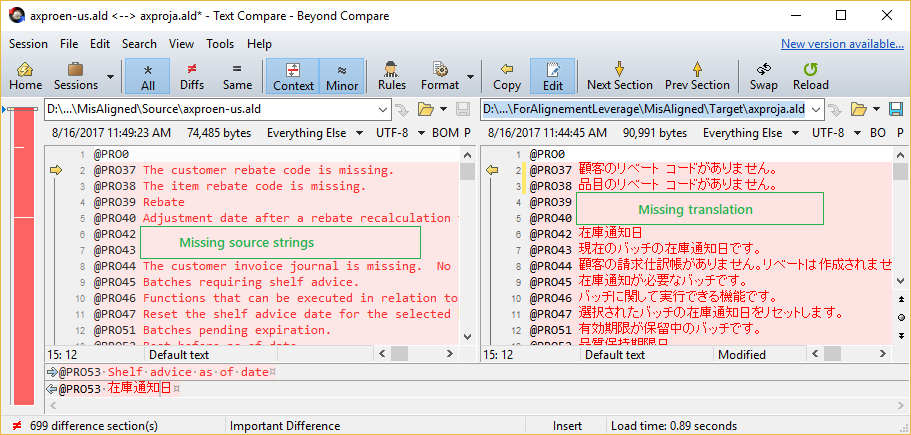Click the Copy toolbar button
911x435 pixels.
point(507,76)
